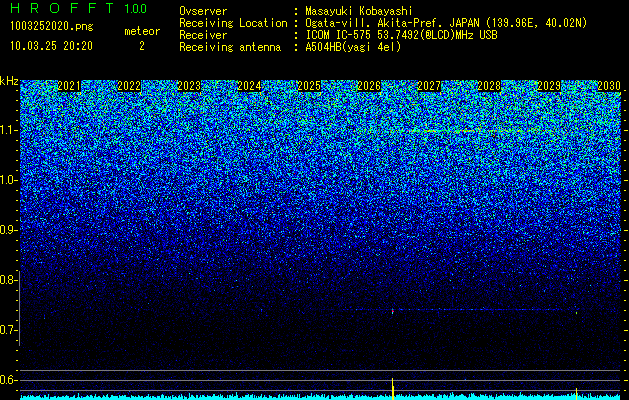Click the meteor count value 2
This screenshot has width=629, height=400.
[142, 46]
